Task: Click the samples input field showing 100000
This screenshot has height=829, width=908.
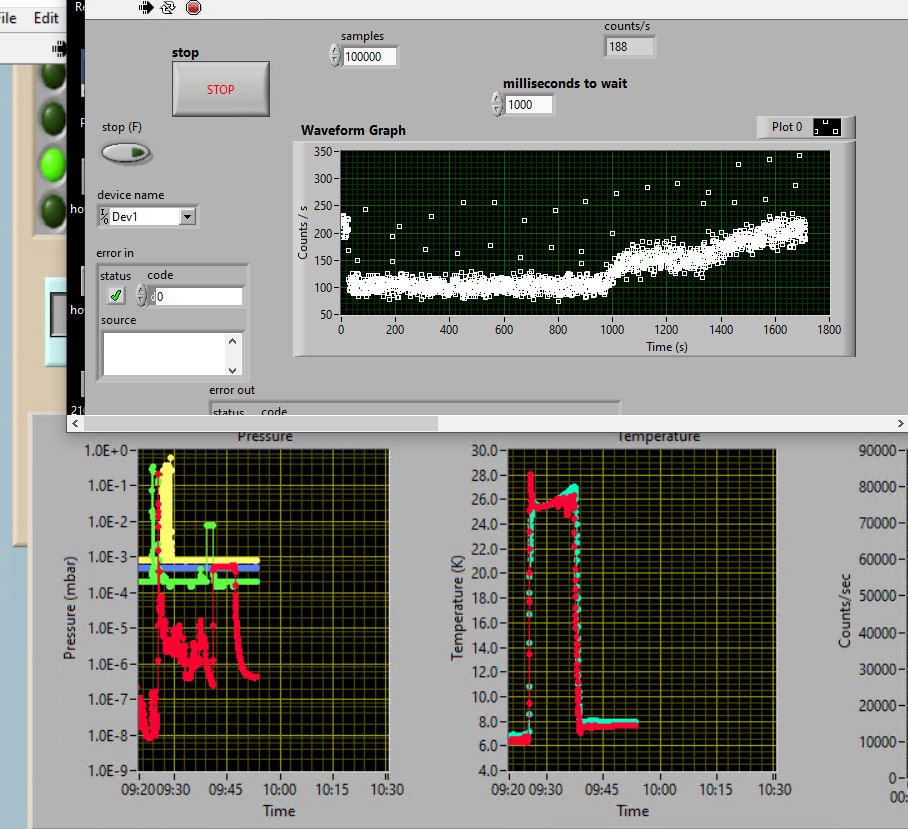Action: (369, 57)
